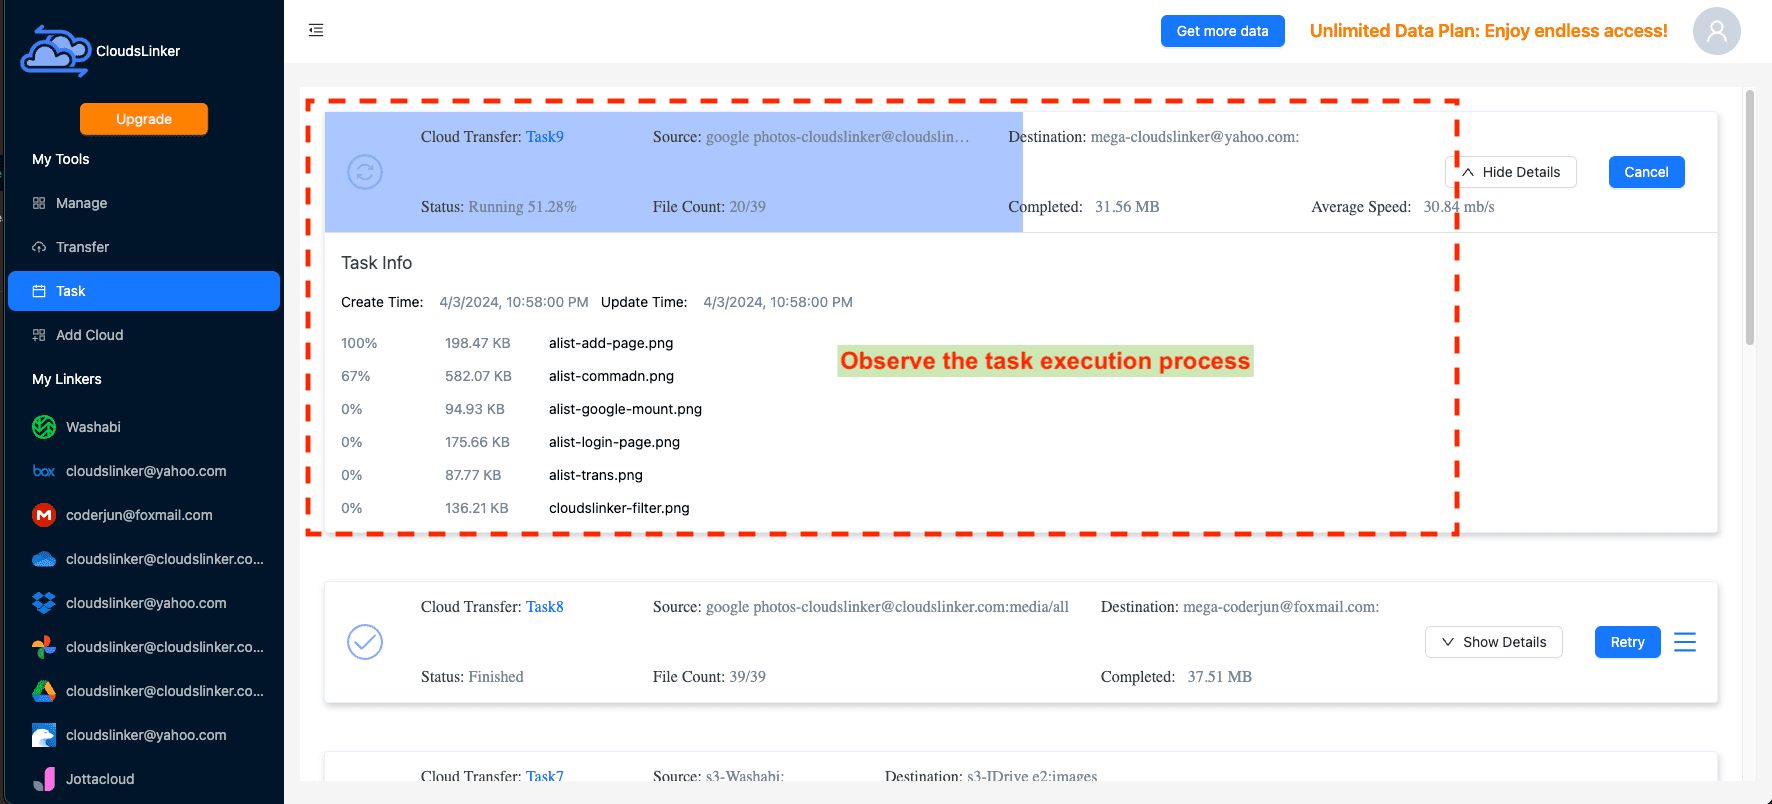Click the Get more data button
The image size is (1772, 804).
click(x=1222, y=31)
